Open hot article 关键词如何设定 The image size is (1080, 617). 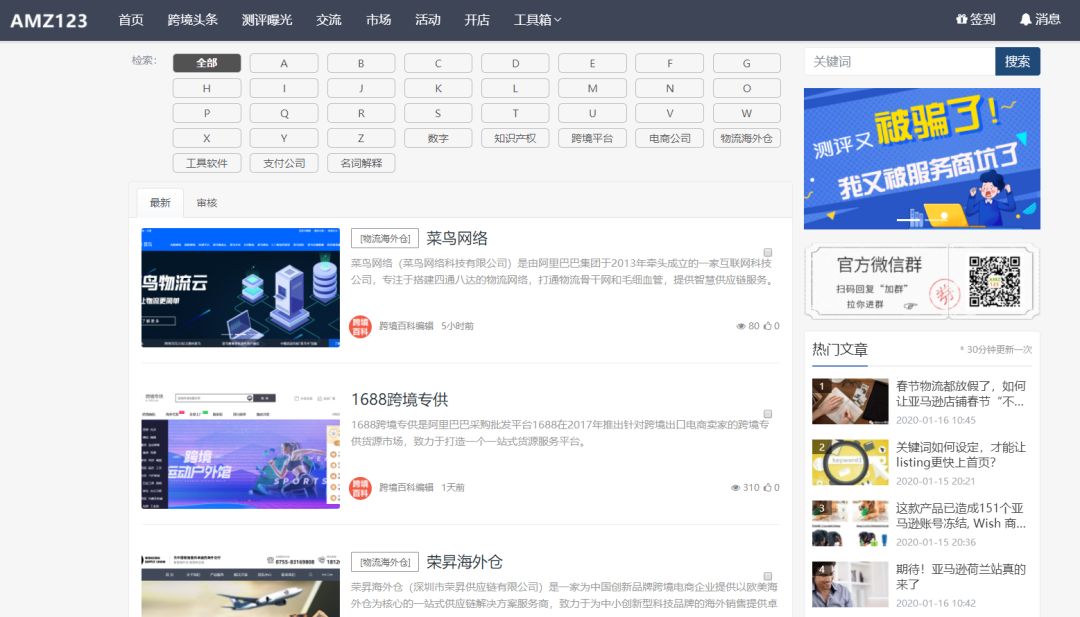pyautogui.click(x=960, y=454)
